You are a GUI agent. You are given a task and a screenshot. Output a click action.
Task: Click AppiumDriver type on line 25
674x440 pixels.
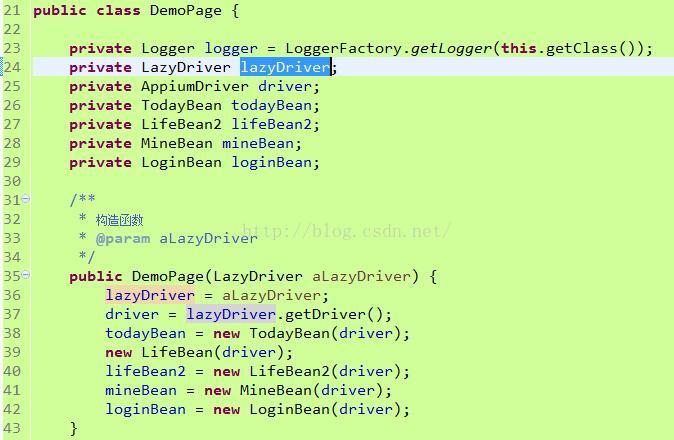[x=195, y=86]
